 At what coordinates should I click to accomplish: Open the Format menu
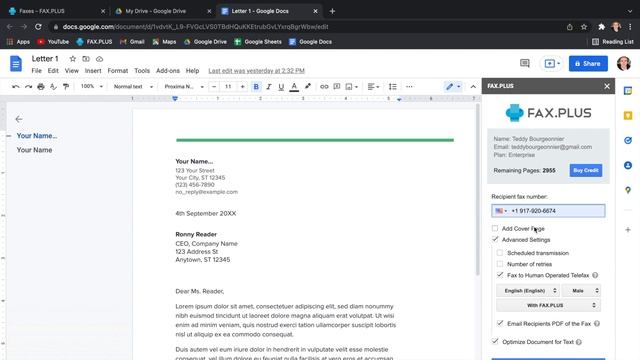click(118, 71)
